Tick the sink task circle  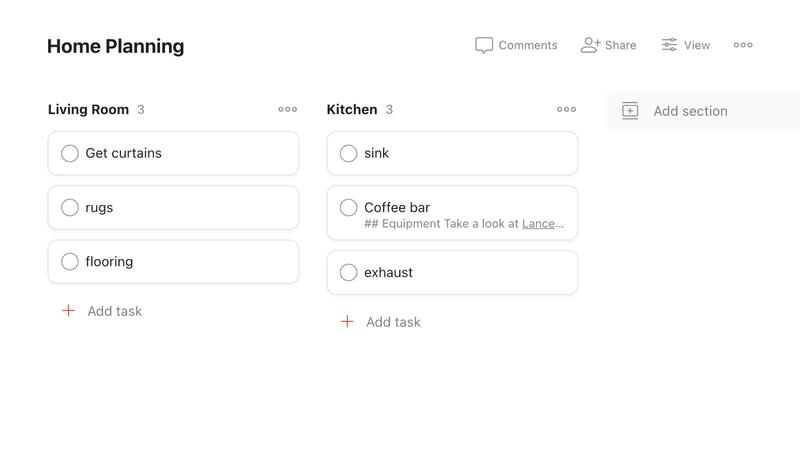[x=348, y=153]
